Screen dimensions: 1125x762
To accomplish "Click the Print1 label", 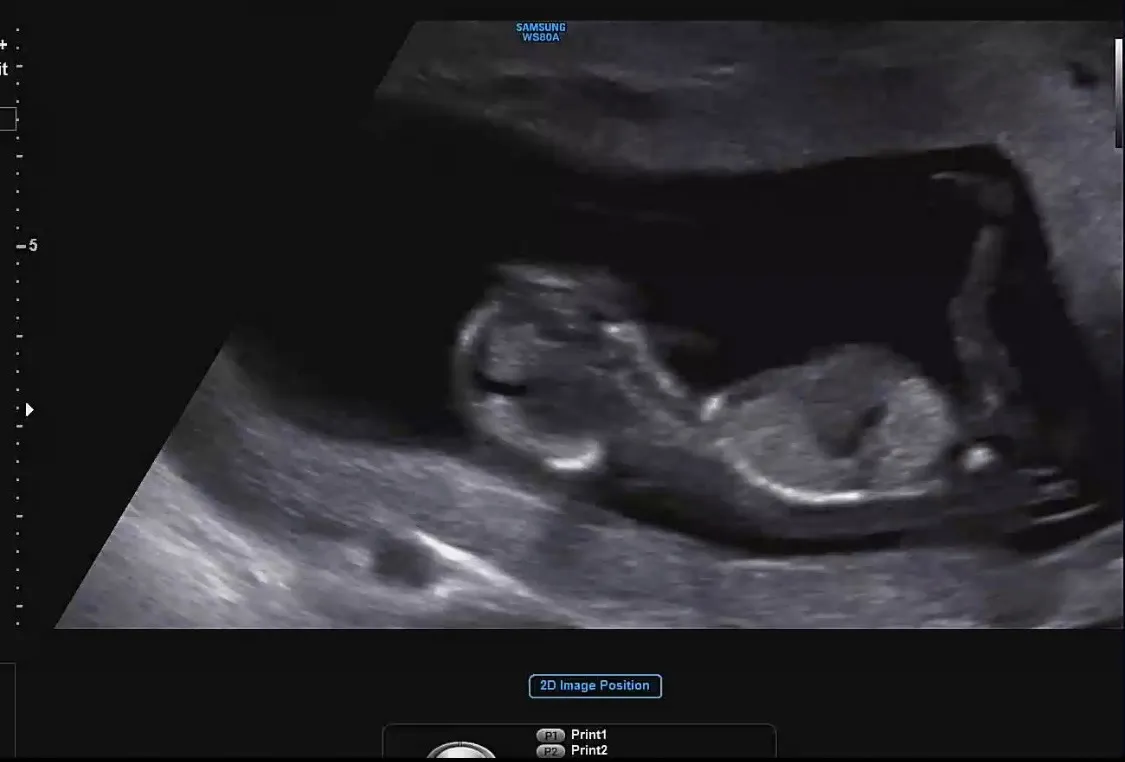I will (x=589, y=735).
